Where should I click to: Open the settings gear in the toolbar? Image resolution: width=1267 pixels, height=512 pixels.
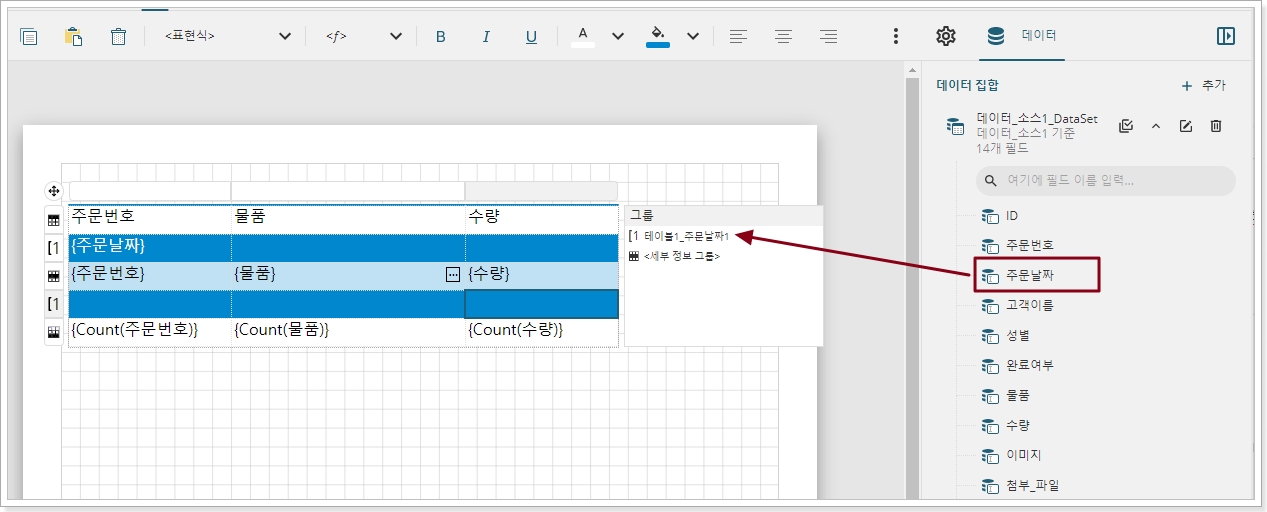945,36
